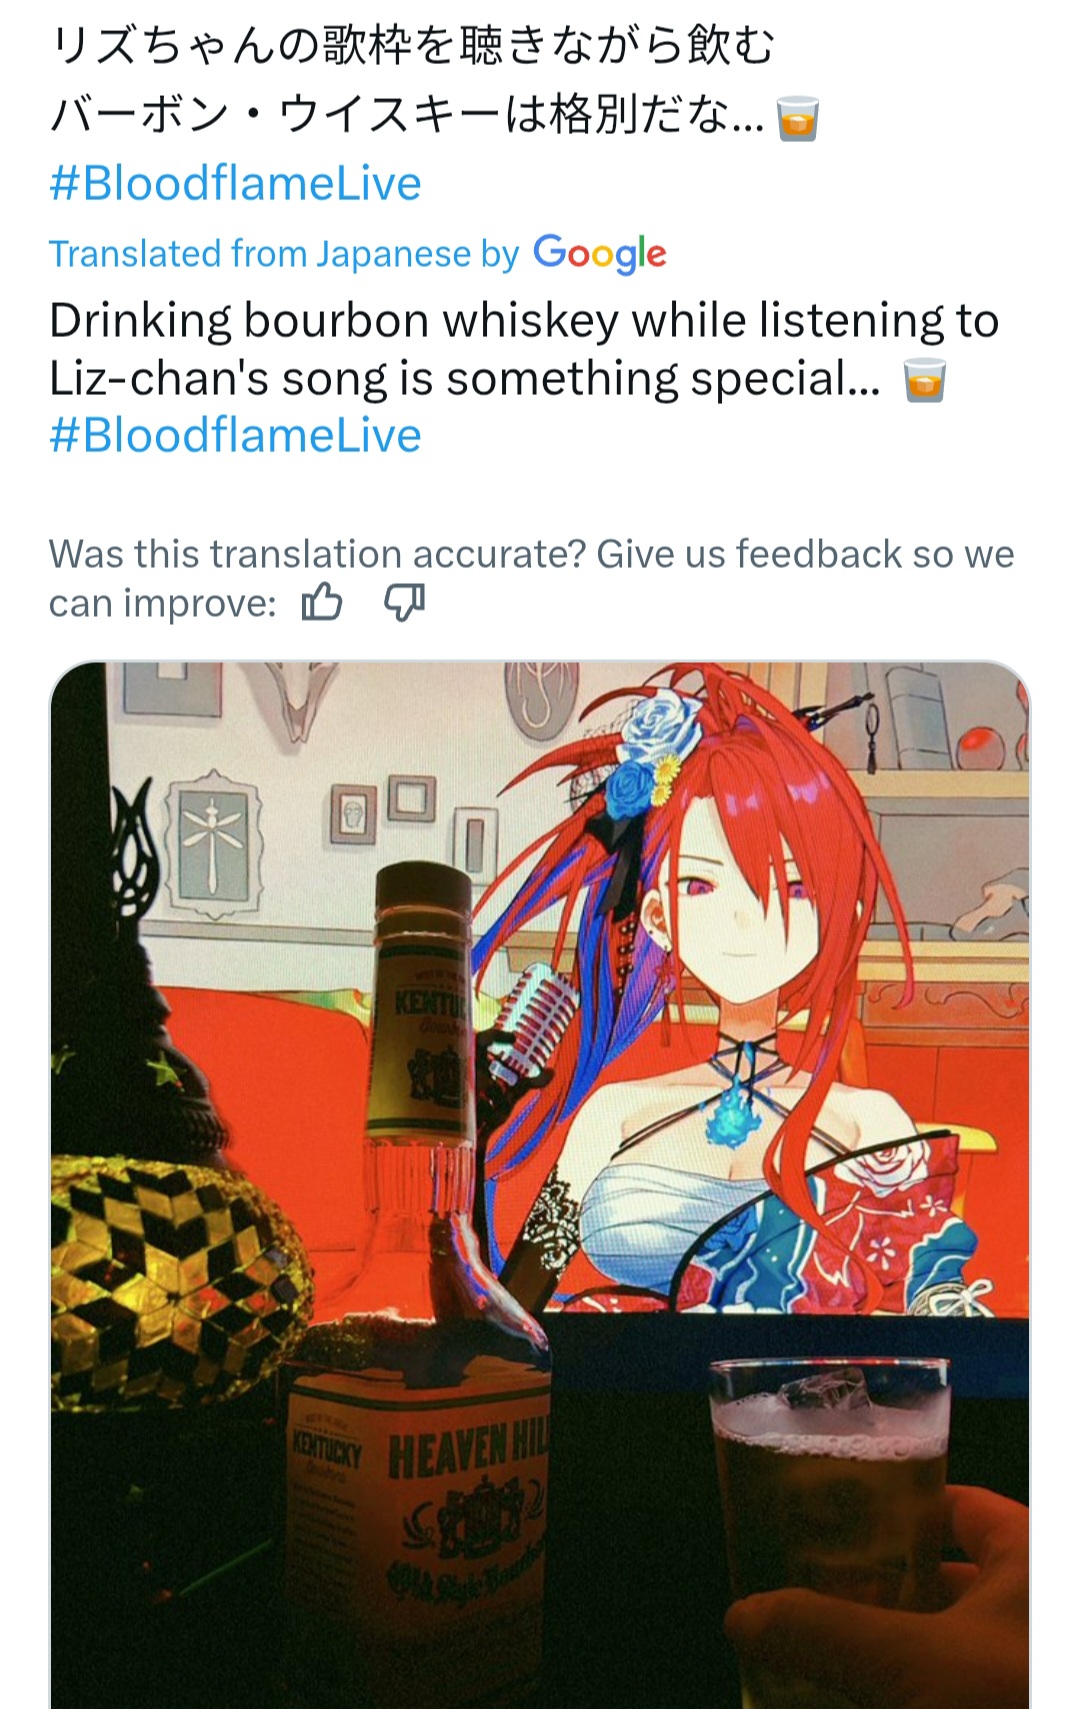Click 'Translated from Japanese by' link

tap(284, 254)
